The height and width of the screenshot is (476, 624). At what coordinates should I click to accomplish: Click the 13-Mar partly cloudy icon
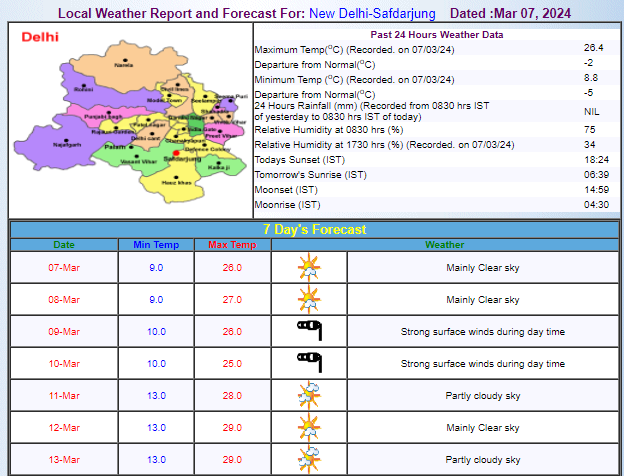pos(309,459)
